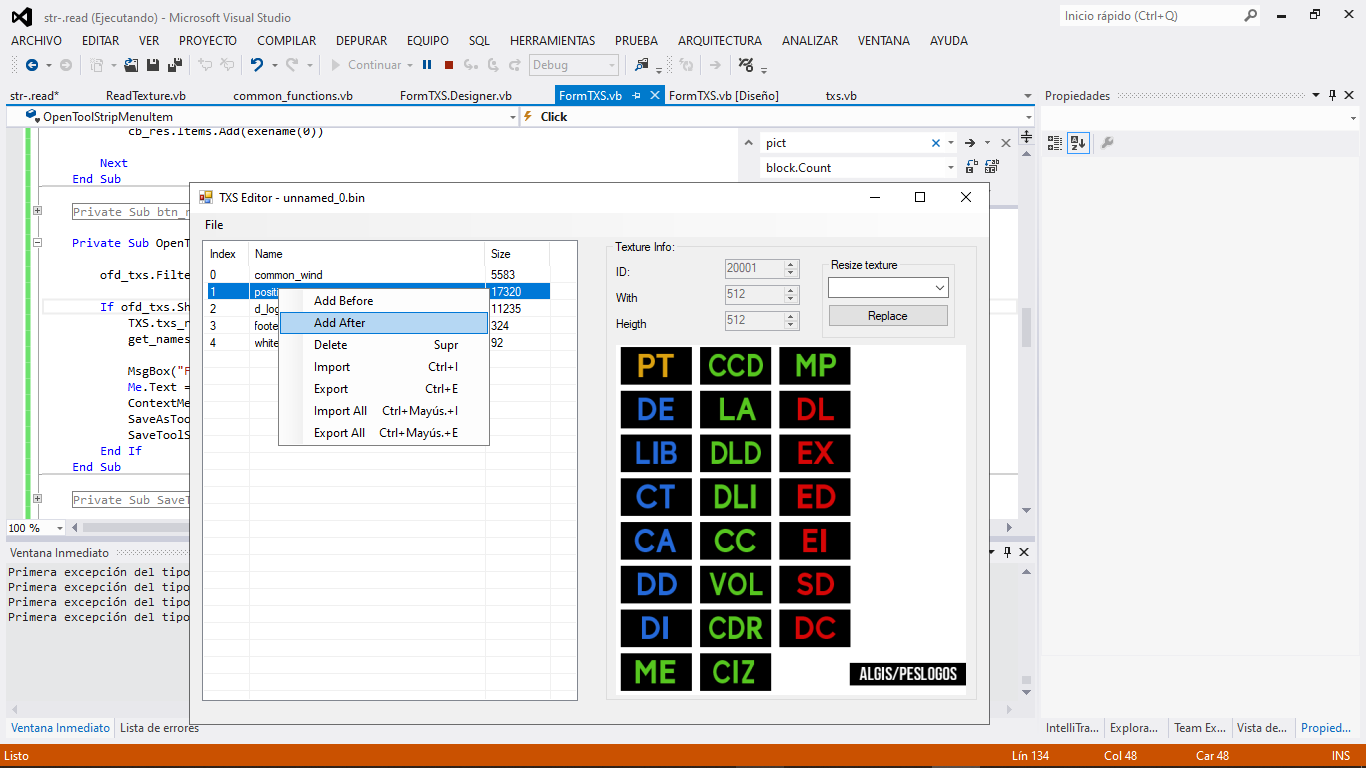The image size is (1366, 768).
Task: Expand the collapsed Private Sub btn_ region
Action: point(37,211)
